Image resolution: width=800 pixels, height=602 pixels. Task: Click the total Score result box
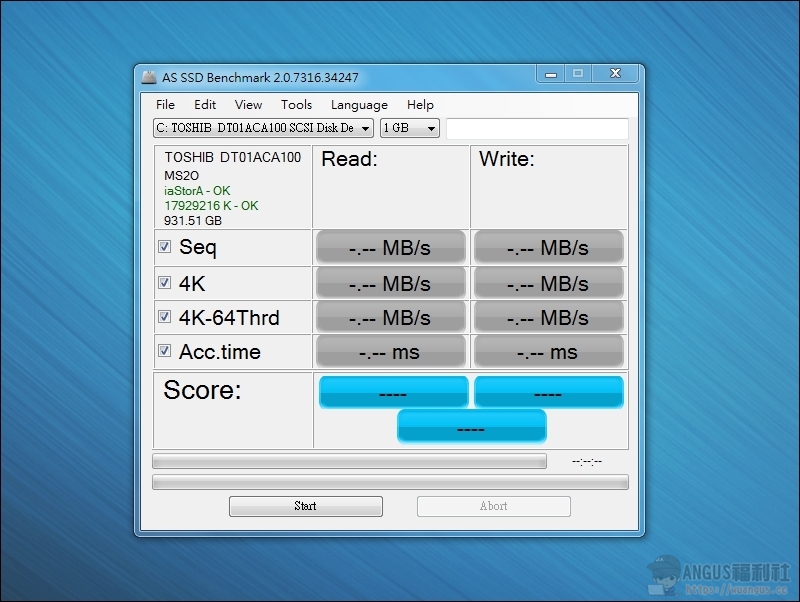471,427
